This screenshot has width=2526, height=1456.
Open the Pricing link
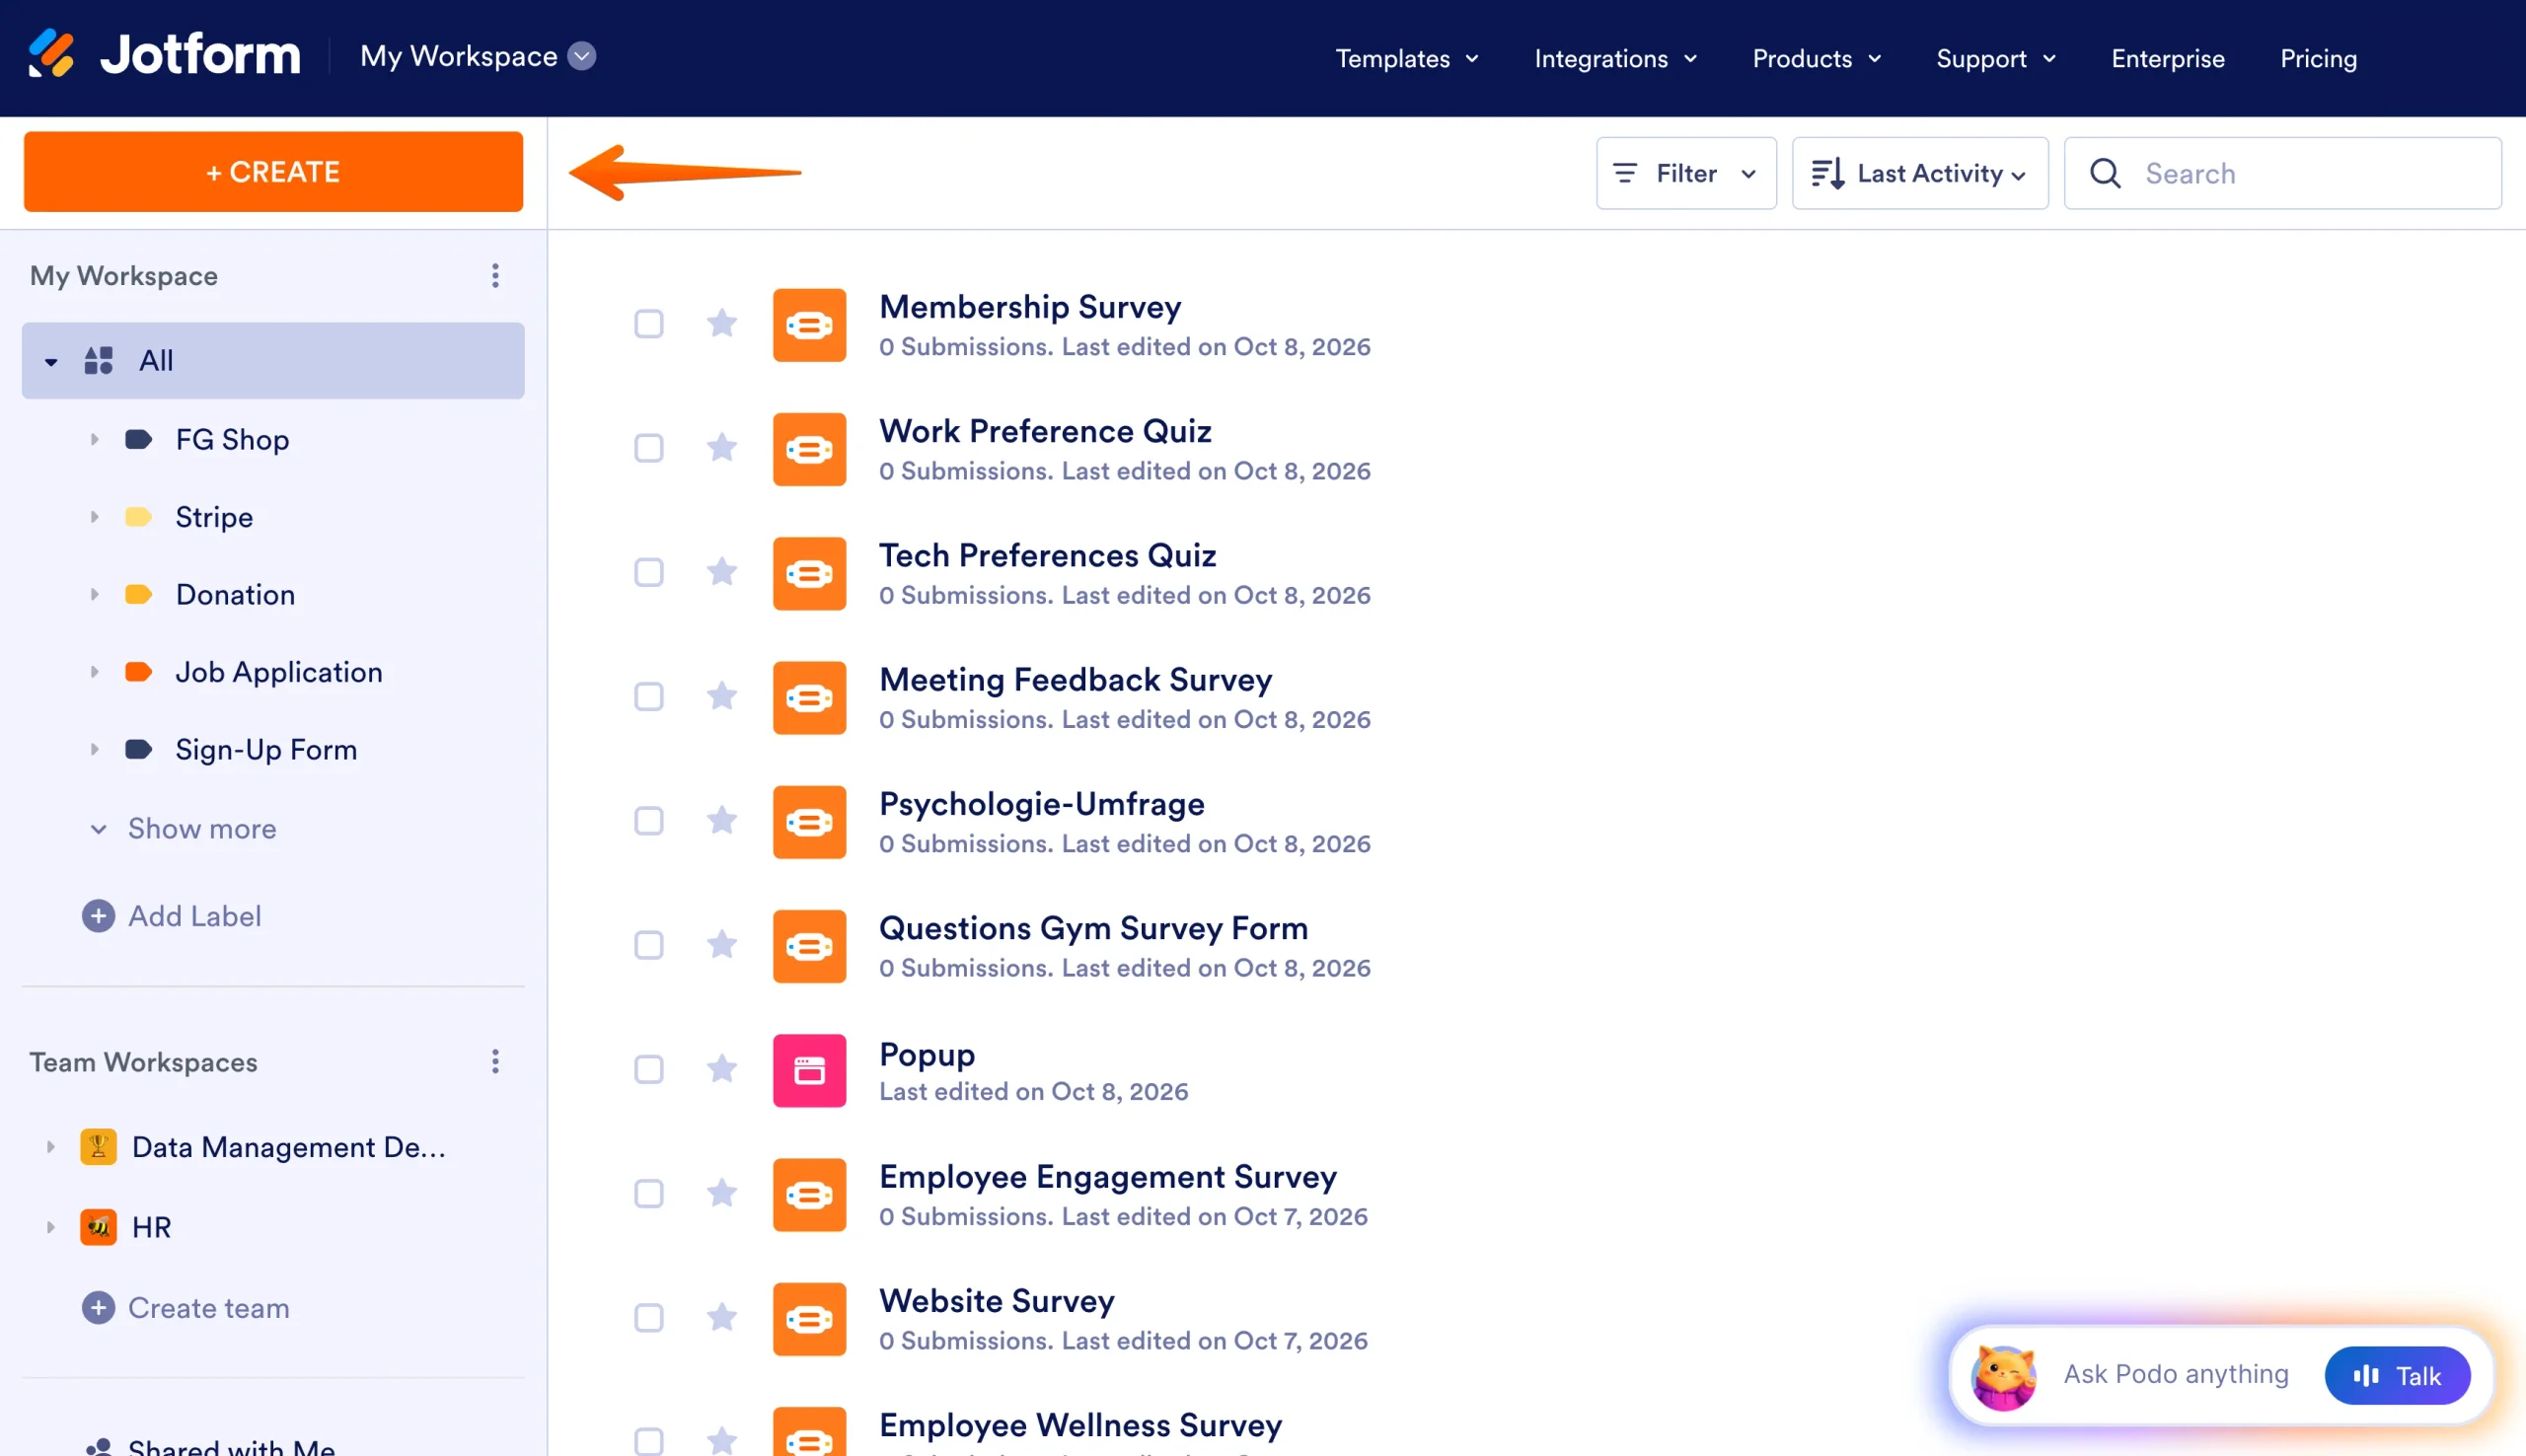[x=2318, y=59]
